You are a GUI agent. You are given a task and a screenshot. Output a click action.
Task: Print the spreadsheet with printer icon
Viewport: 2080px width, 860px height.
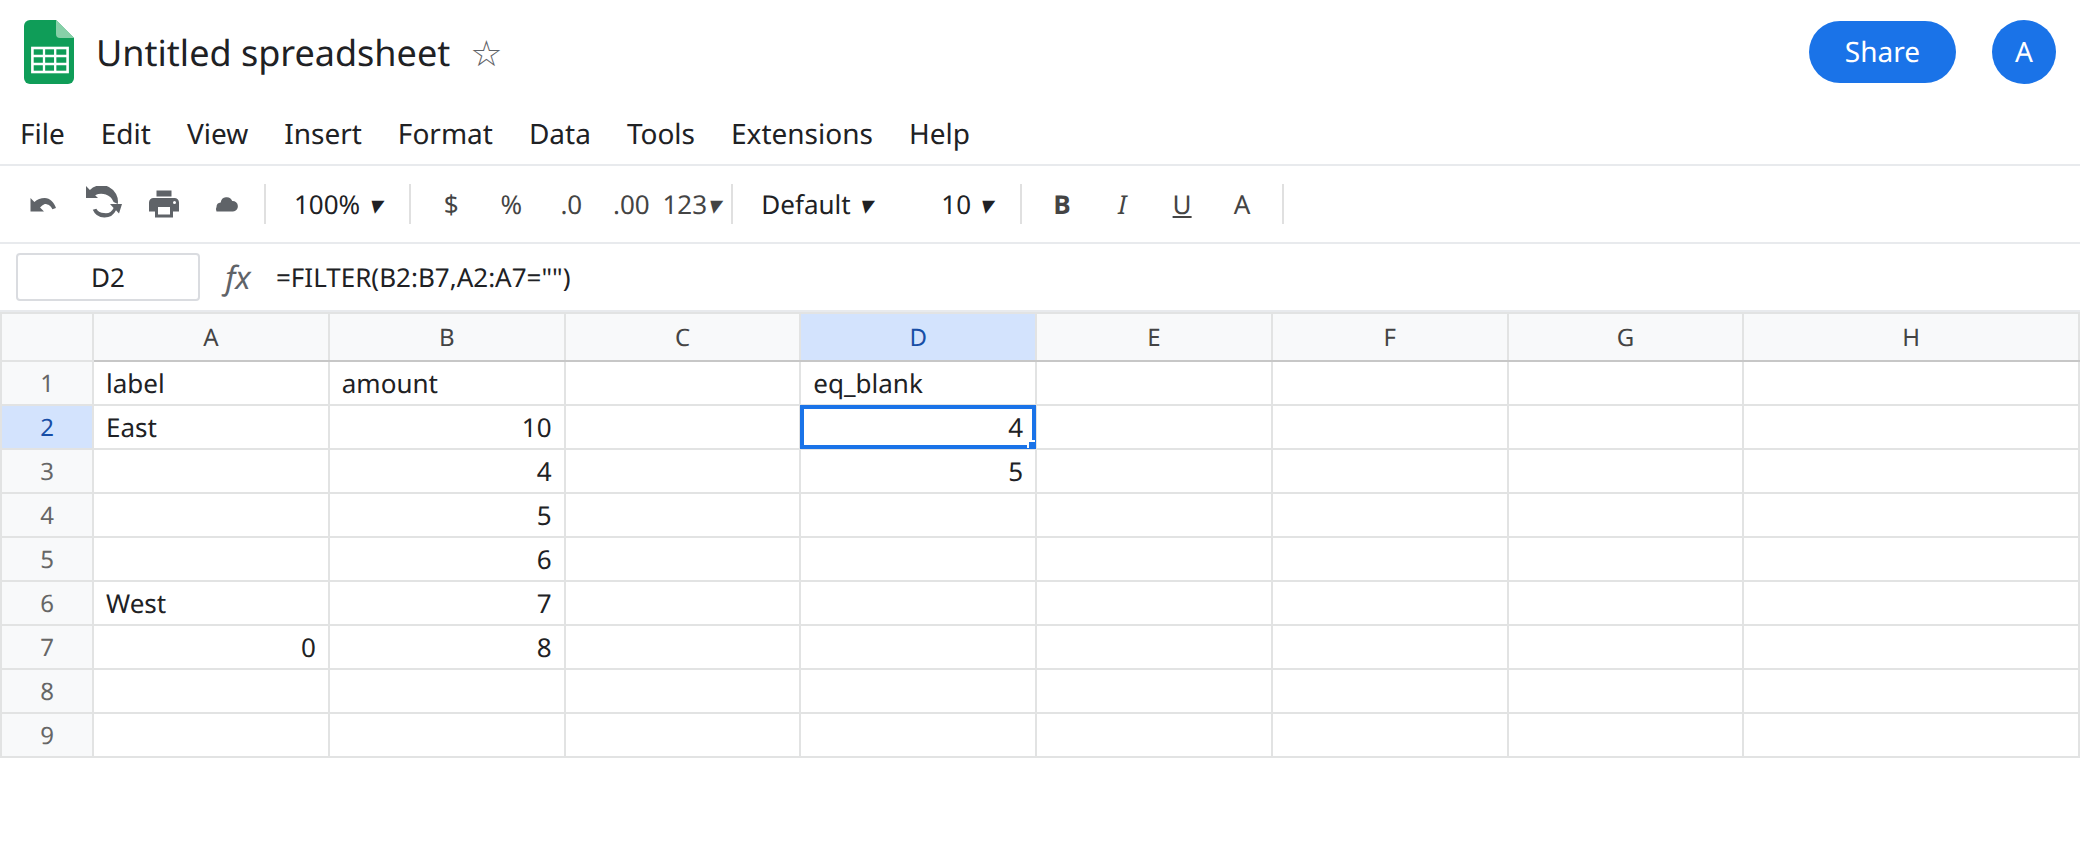click(x=164, y=204)
